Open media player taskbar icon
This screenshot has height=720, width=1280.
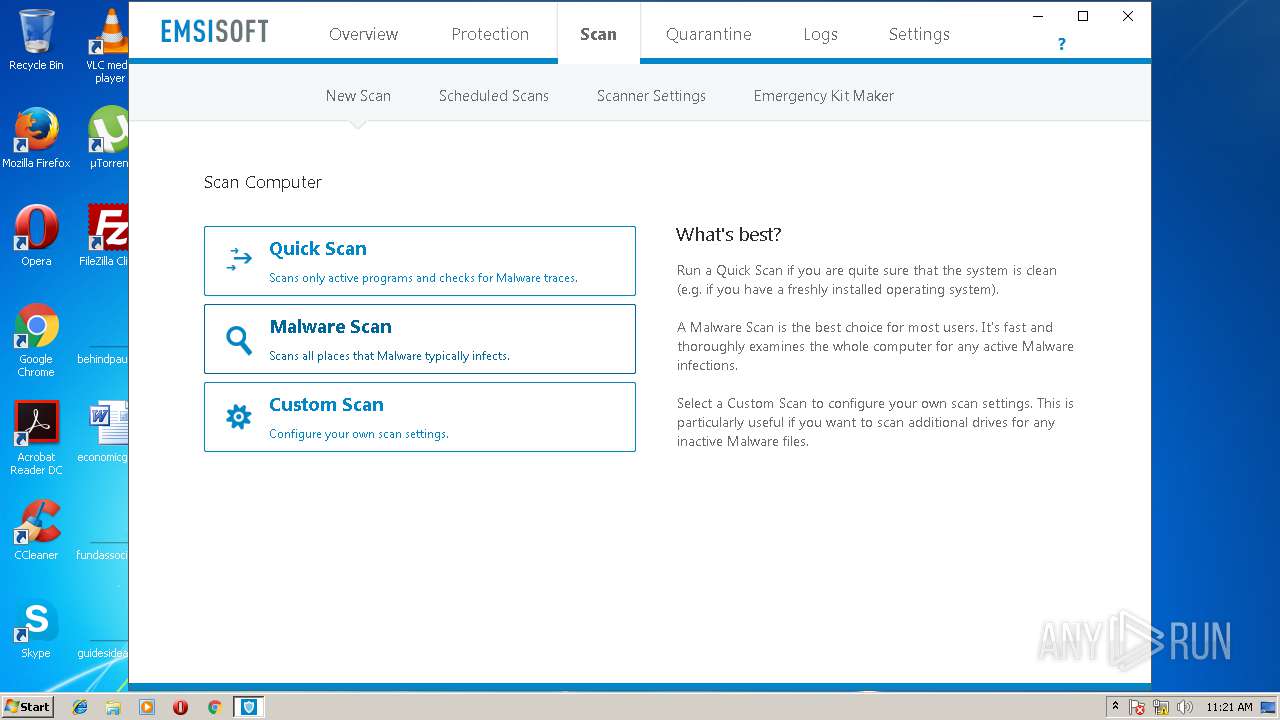[x=147, y=707]
